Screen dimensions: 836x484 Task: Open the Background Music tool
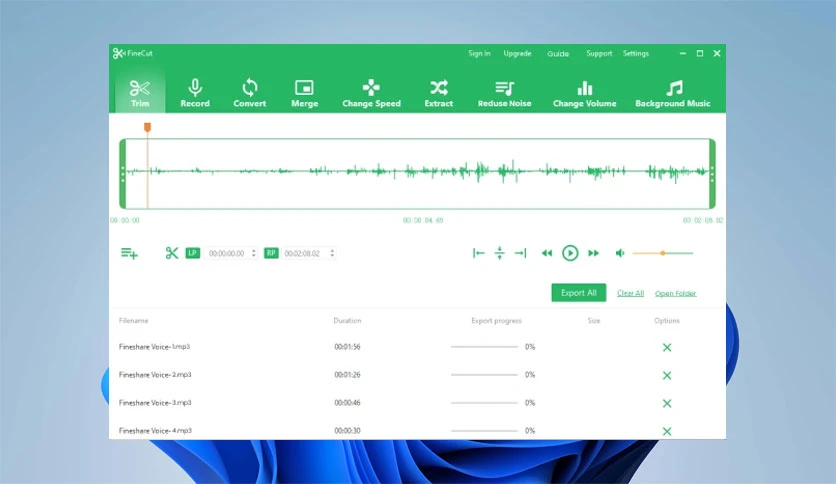tap(672, 93)
